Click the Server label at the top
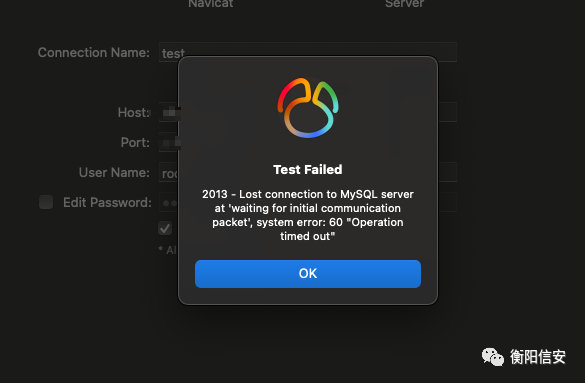This screenshot has height=383, width=585. click(x=404, y=4)
